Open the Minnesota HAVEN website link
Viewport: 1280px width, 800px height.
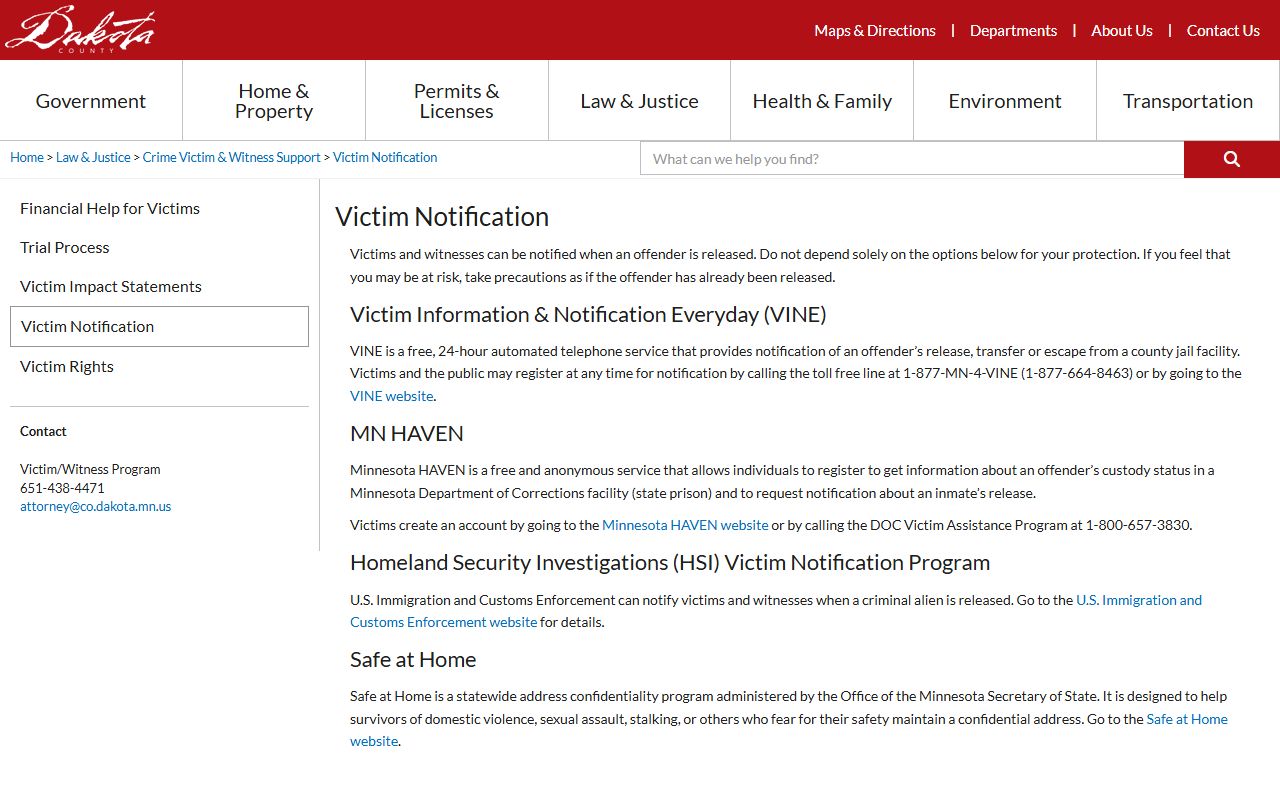coord(685,525)
